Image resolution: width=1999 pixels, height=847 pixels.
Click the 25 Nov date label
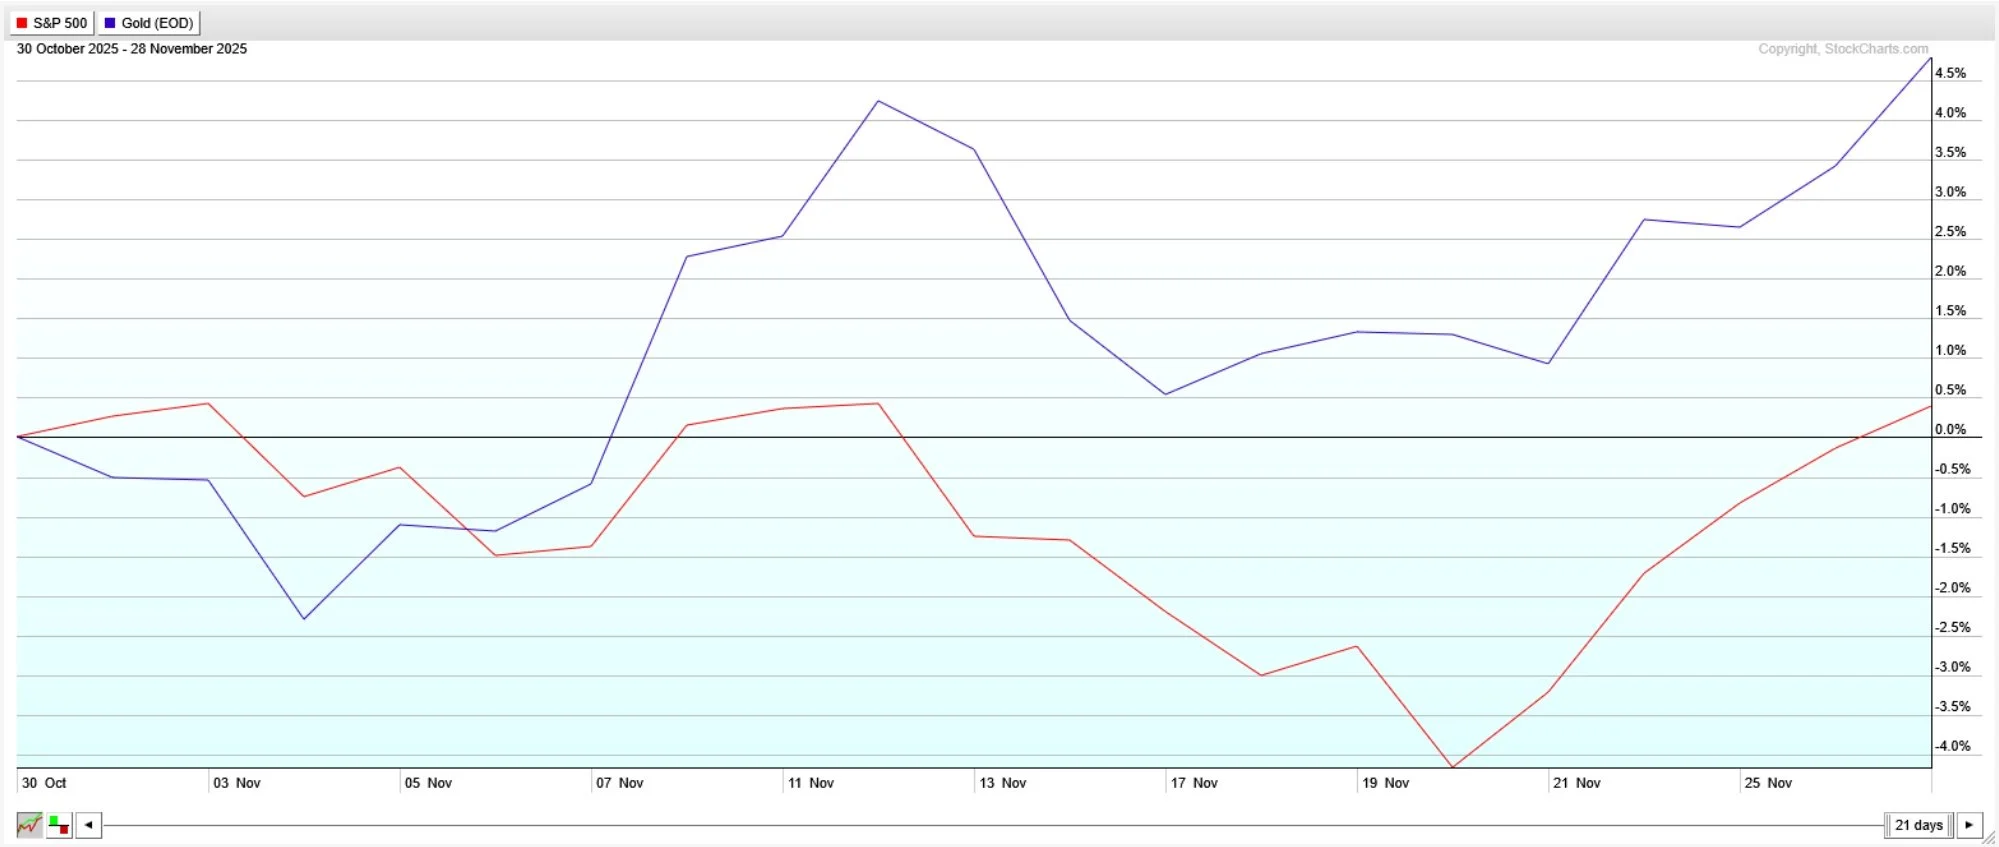pos(1769,783)
